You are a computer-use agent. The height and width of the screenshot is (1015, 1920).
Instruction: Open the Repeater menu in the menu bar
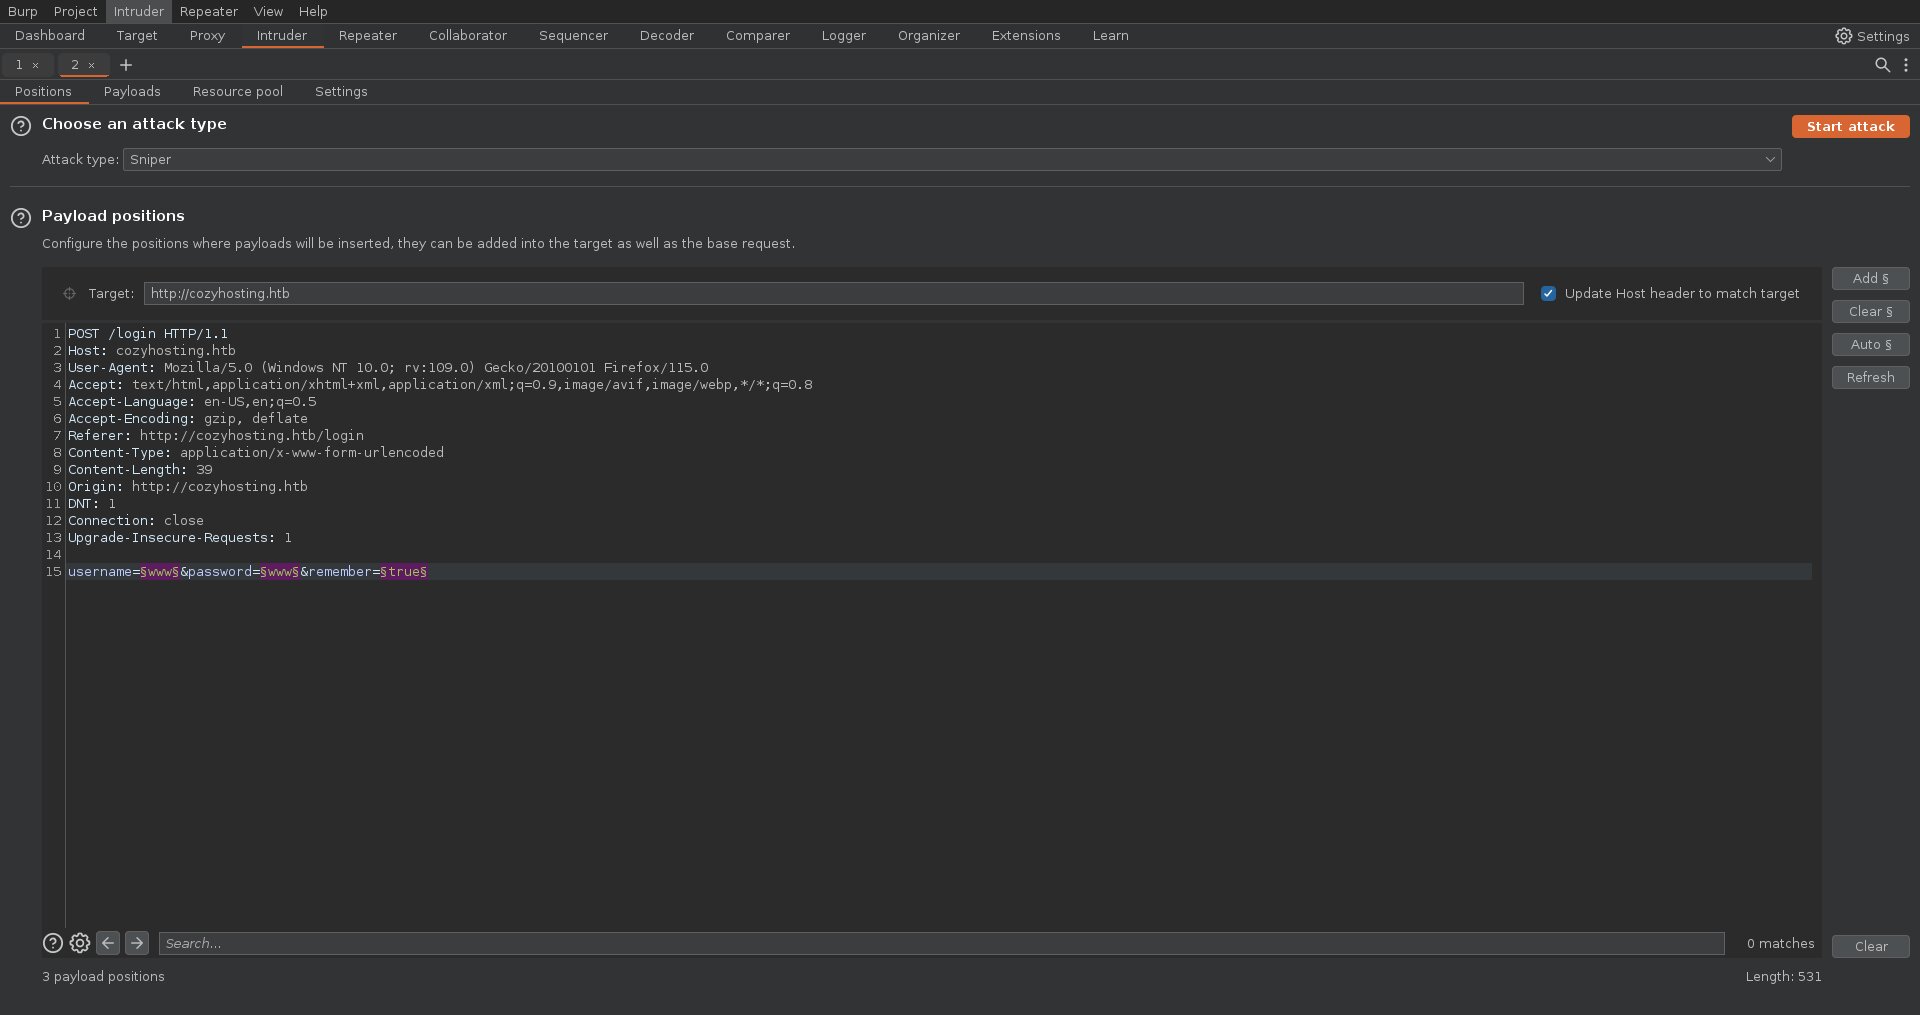209,11
